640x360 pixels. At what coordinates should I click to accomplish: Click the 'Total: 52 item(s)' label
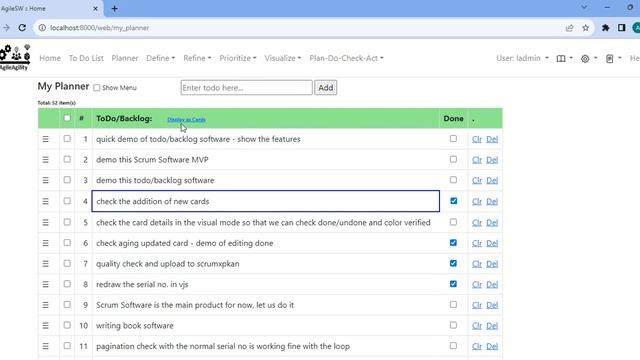click(x=56, y=103)
